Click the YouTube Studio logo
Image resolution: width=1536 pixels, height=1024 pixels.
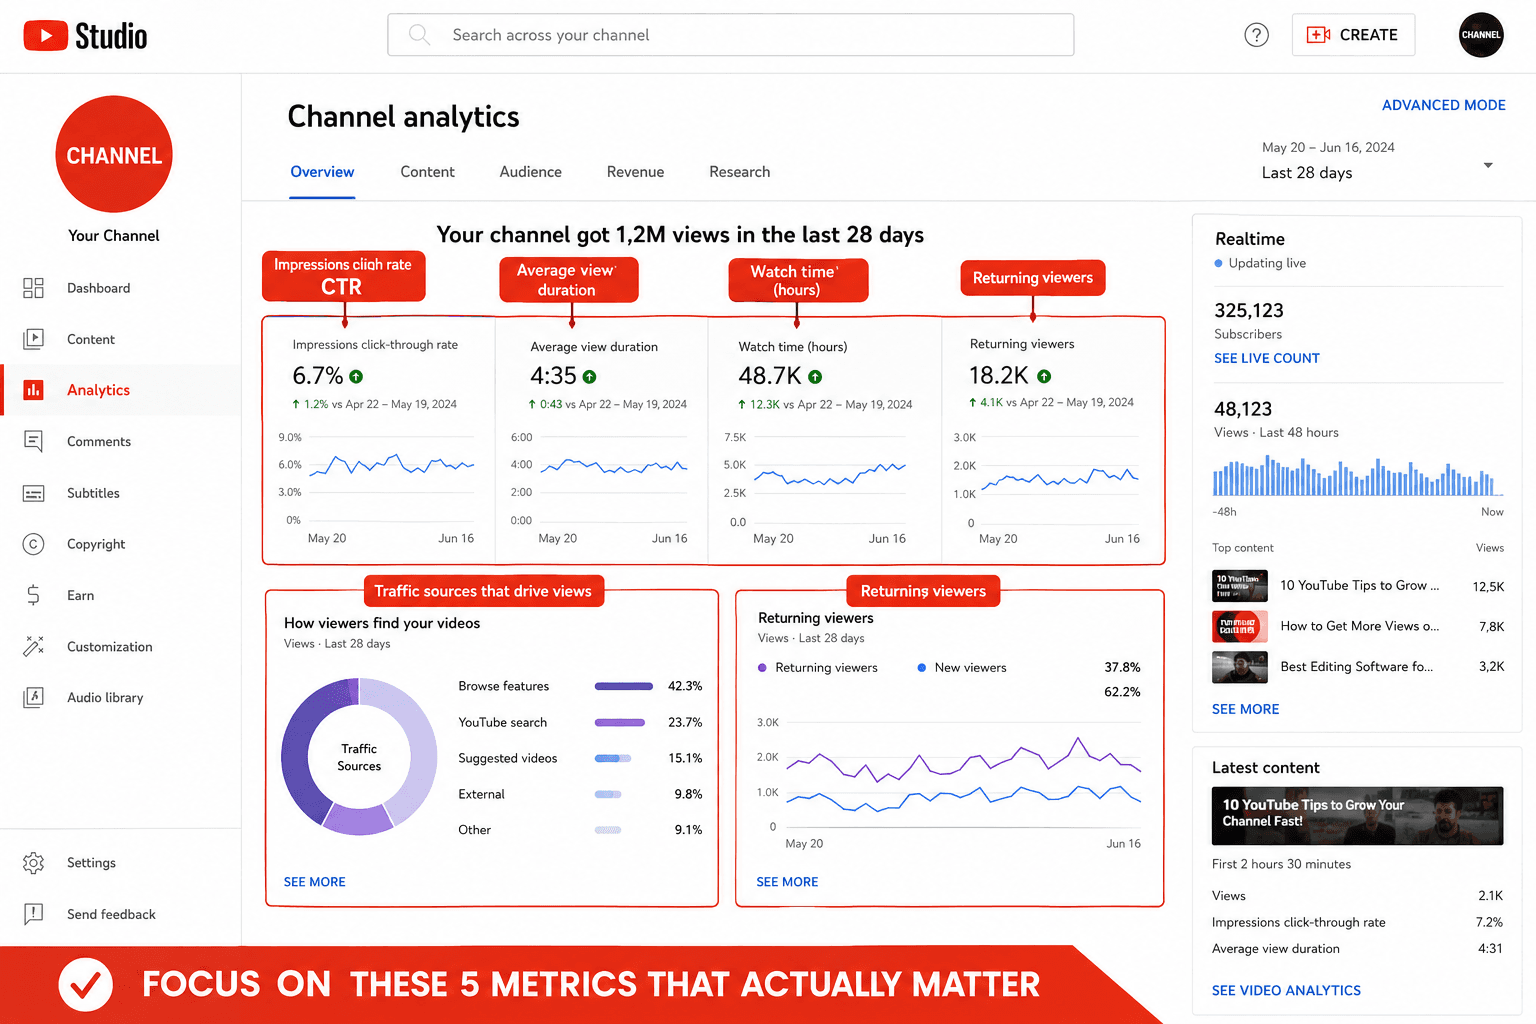(85, 36)
